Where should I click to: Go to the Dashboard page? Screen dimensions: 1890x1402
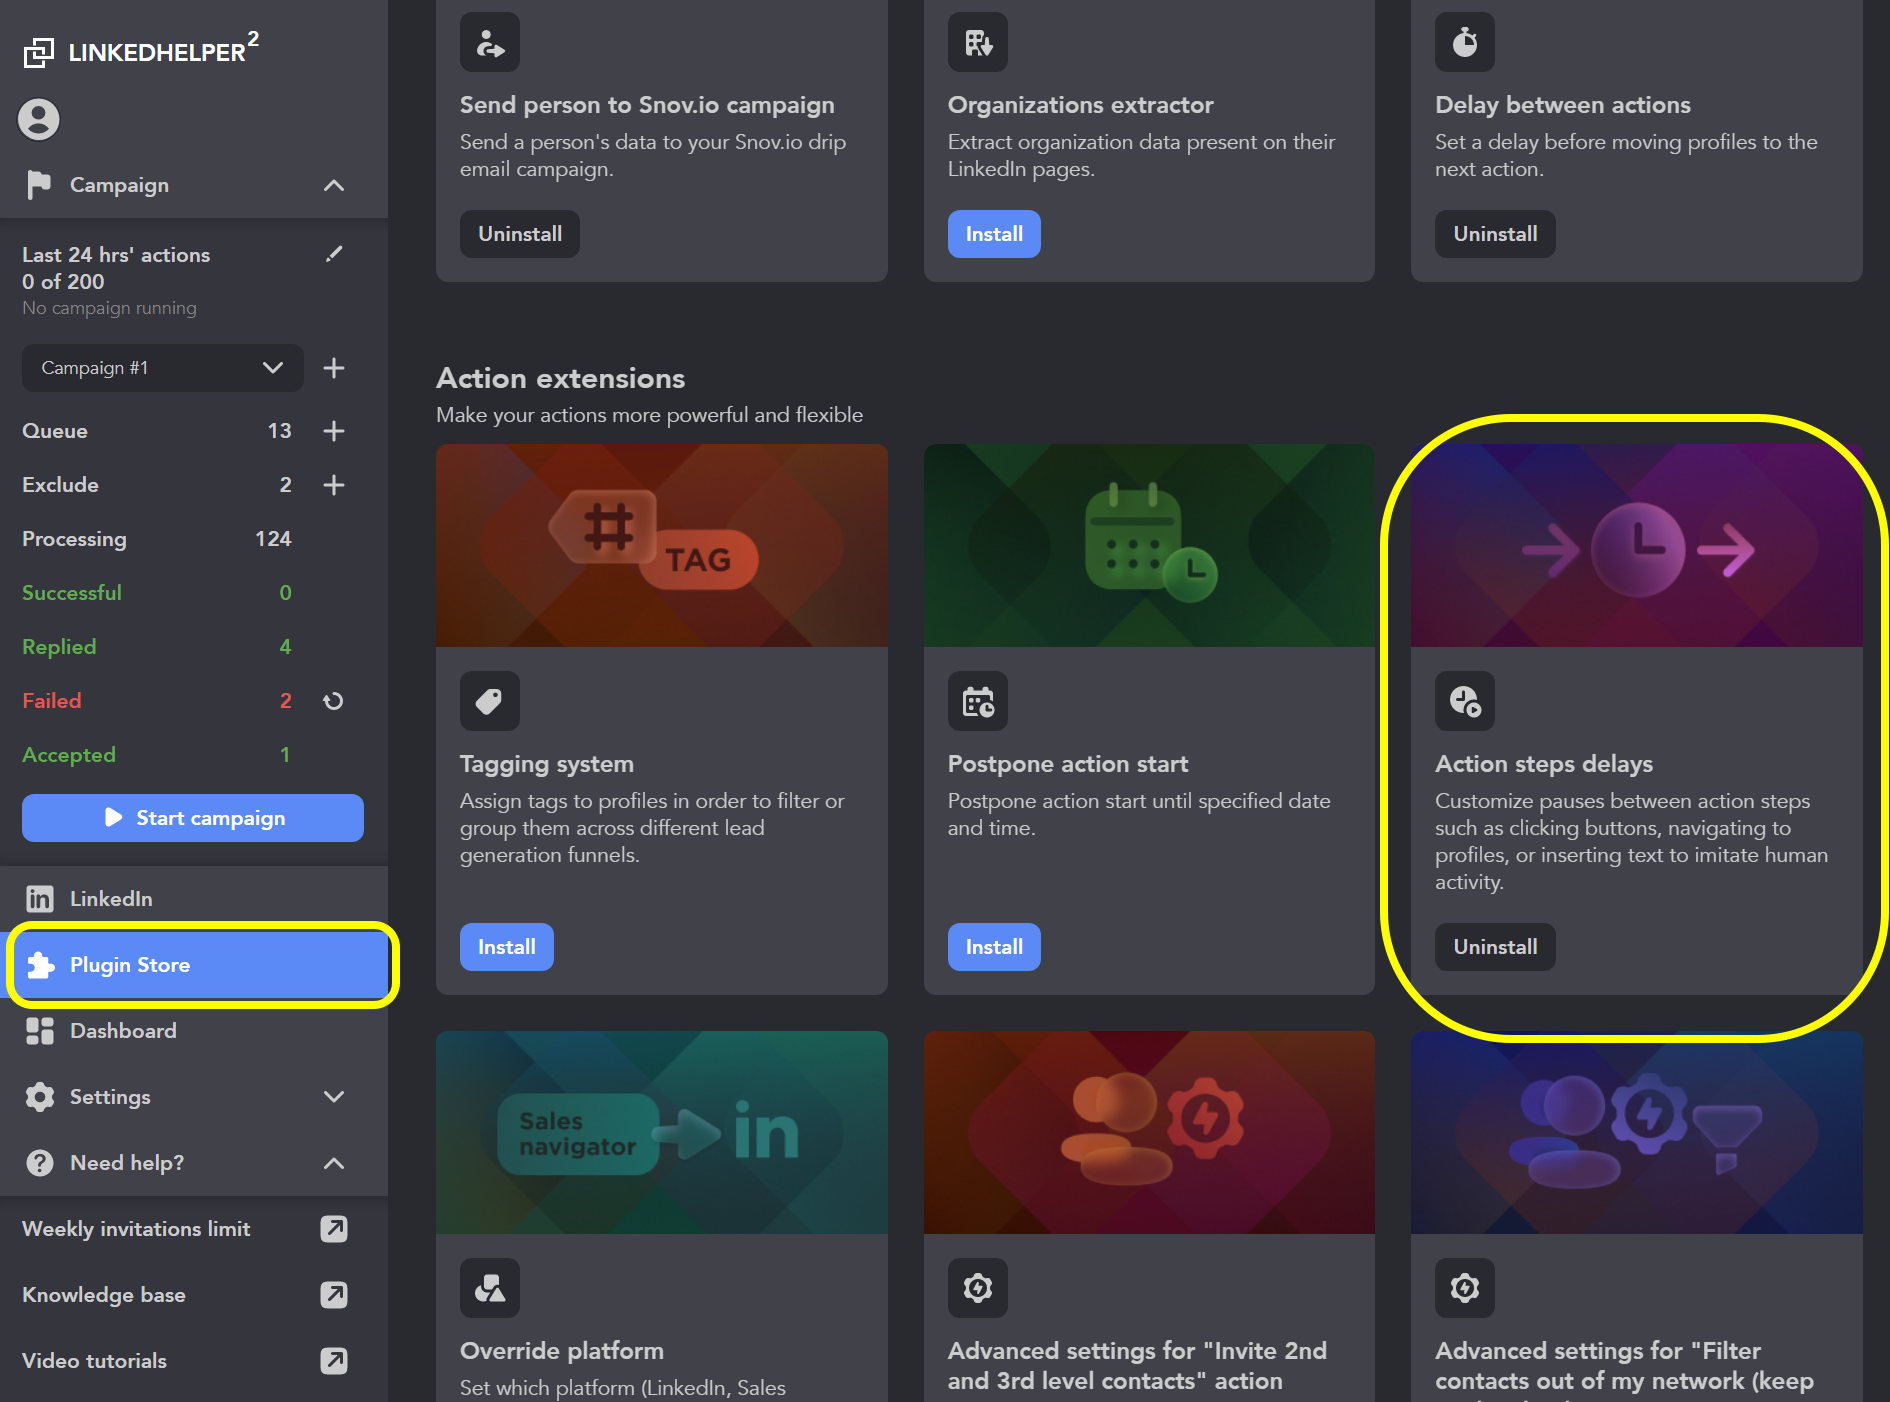(194, 1031)
